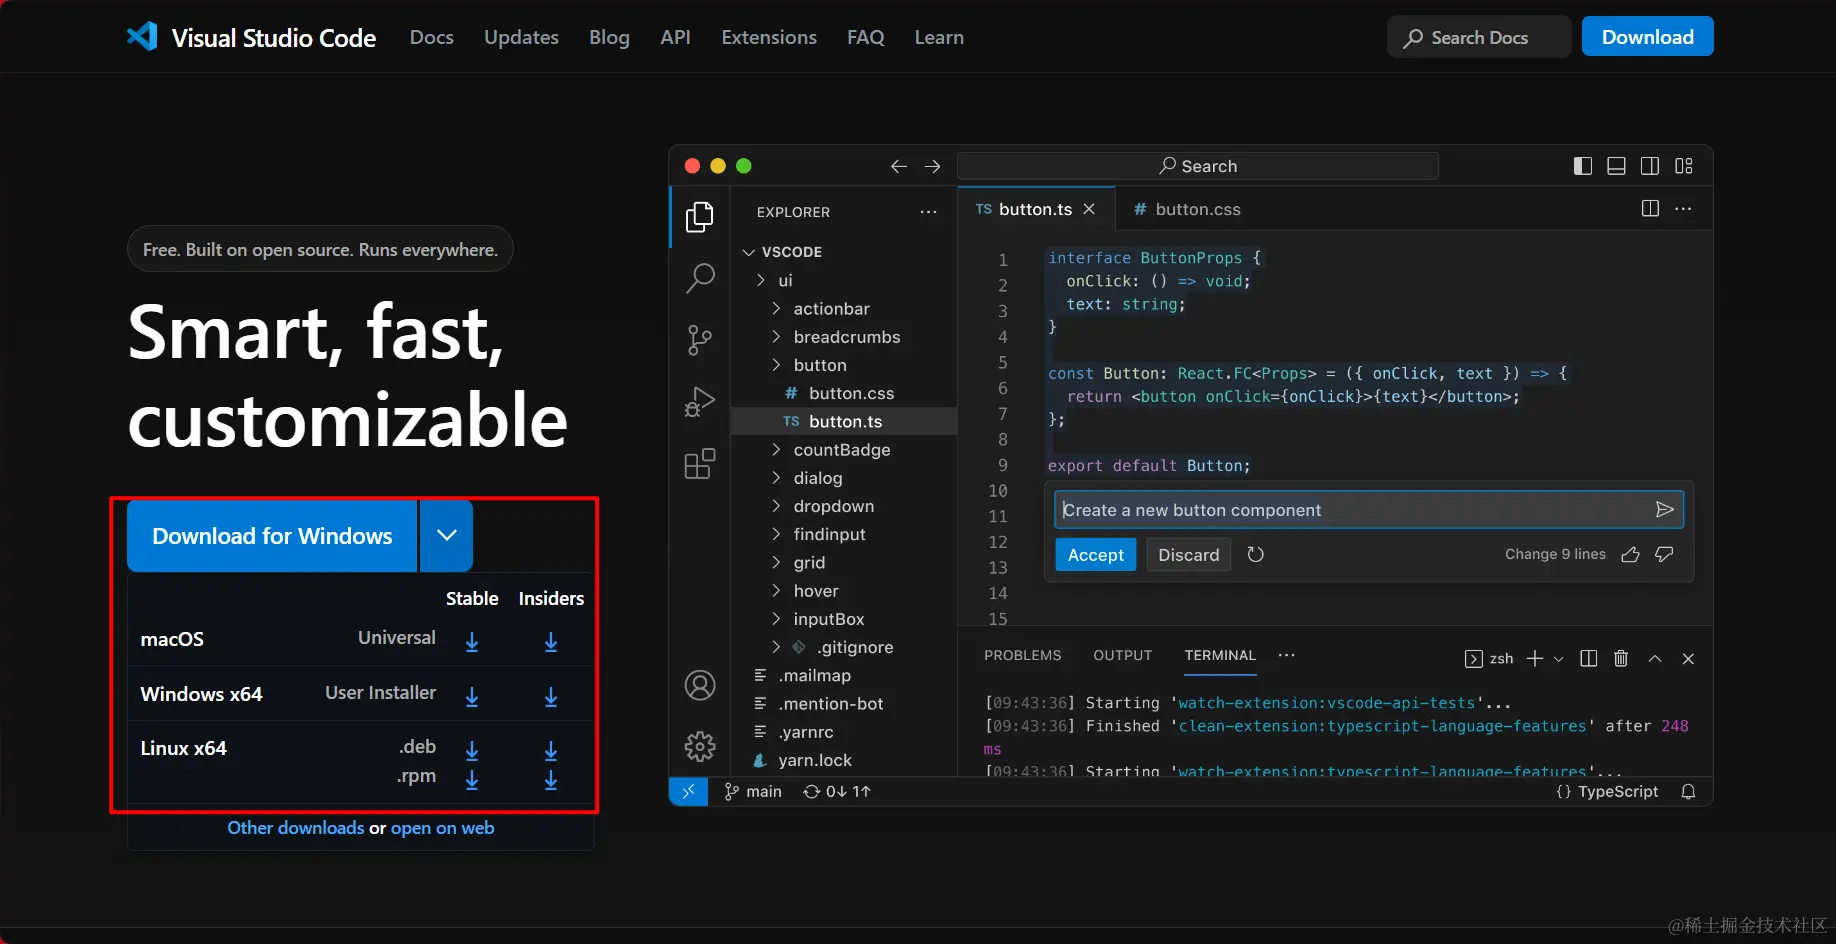
Task: Switch to OUTPUT panel tab
Action: 1122,655
